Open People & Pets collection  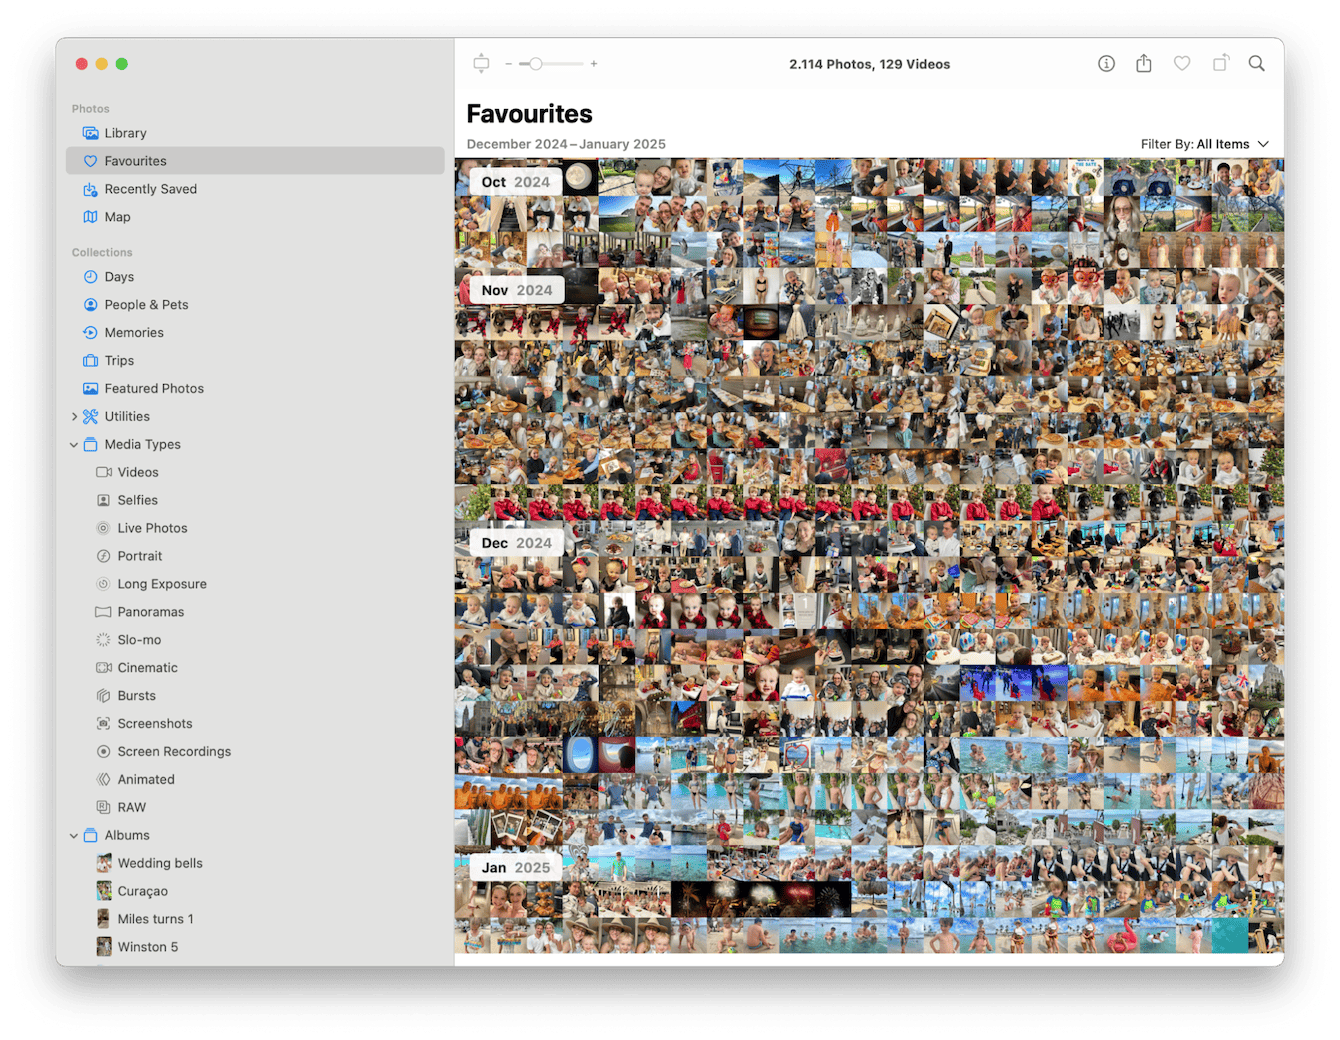coord(146,305)
